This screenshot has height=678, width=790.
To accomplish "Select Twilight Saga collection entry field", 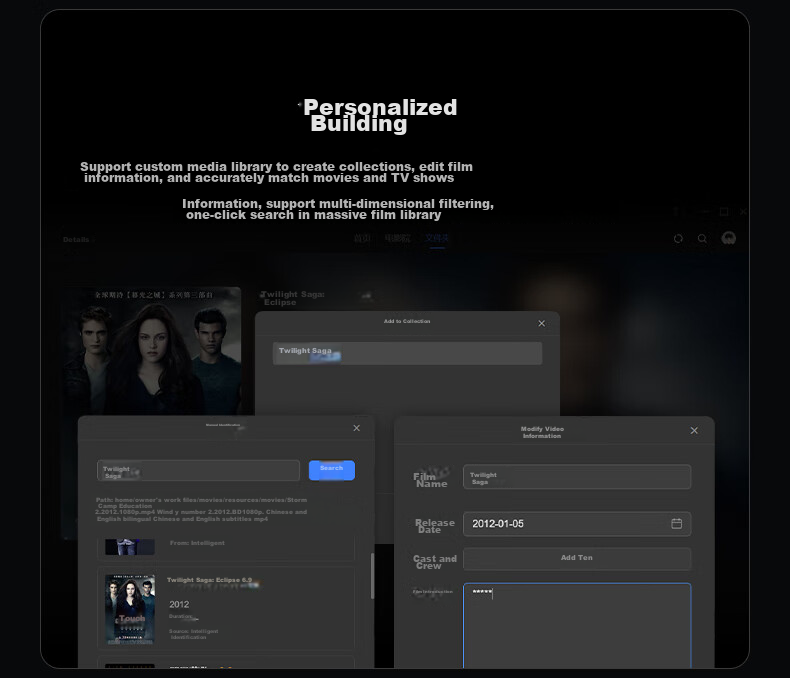I will coord(407,353).
